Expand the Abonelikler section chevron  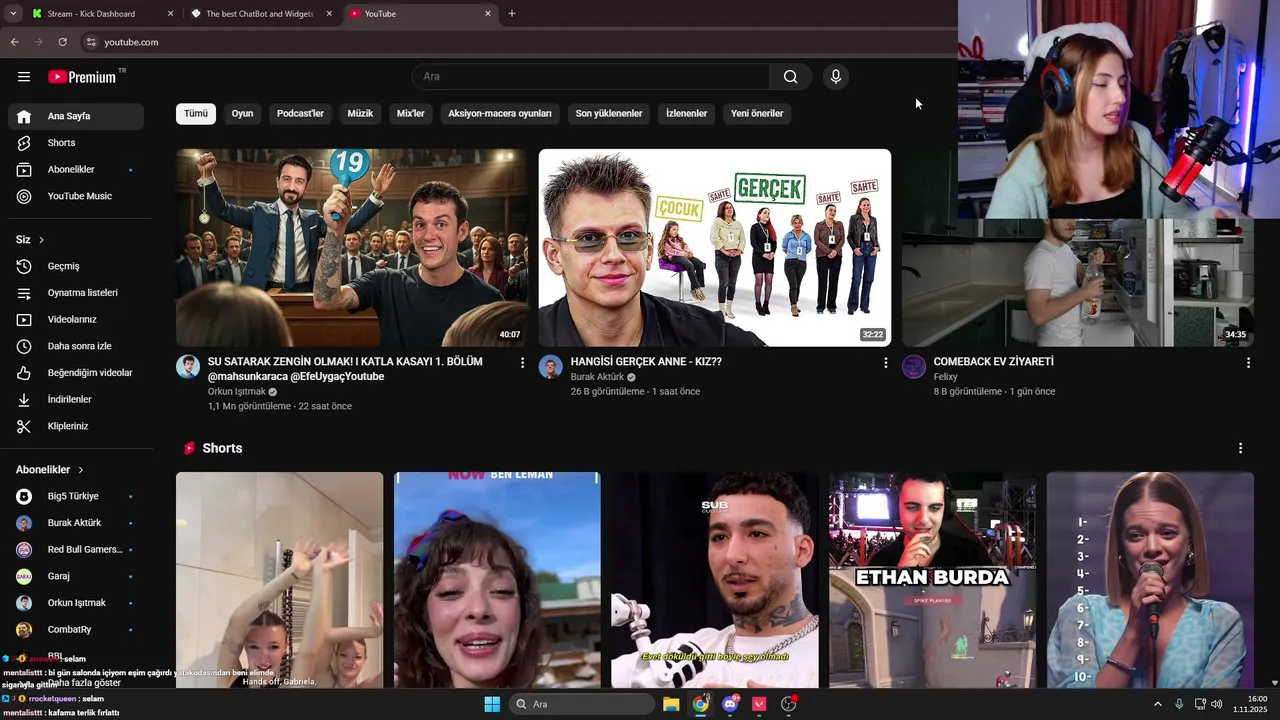pyautogui.click(x=81, y=470)
